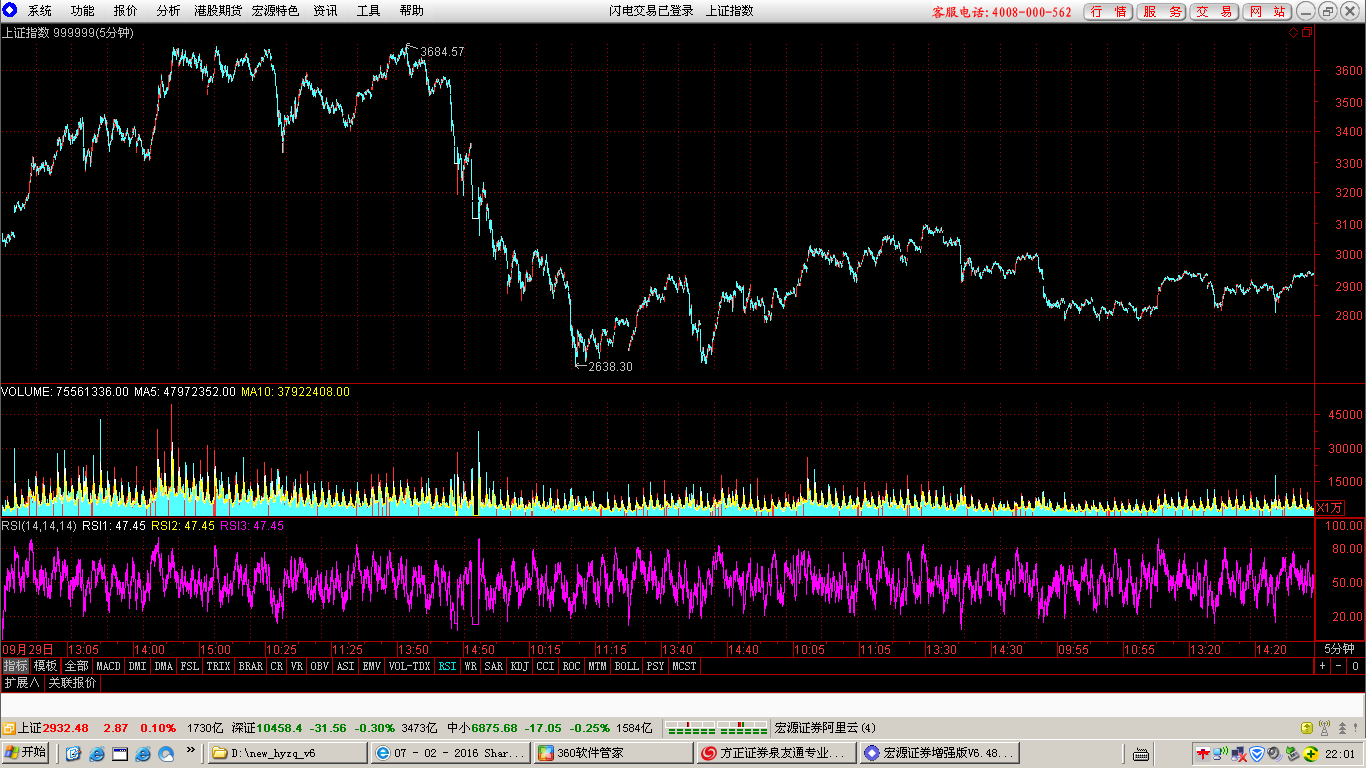
Task: Click the 0 button beside indicator tabs
Action: click(x=1355, y=666)
